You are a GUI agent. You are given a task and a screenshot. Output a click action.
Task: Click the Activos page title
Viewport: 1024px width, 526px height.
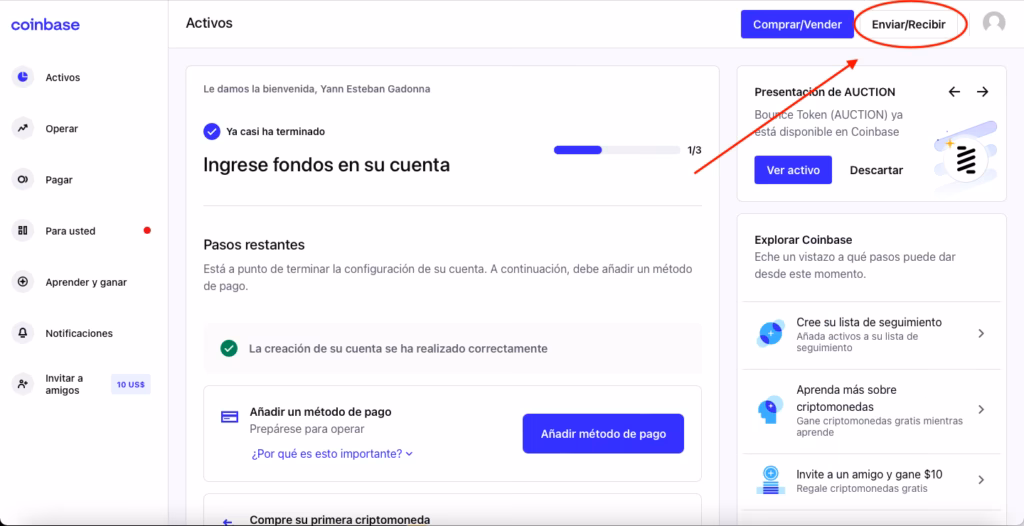pyautogui.click(x=209, y=24)
